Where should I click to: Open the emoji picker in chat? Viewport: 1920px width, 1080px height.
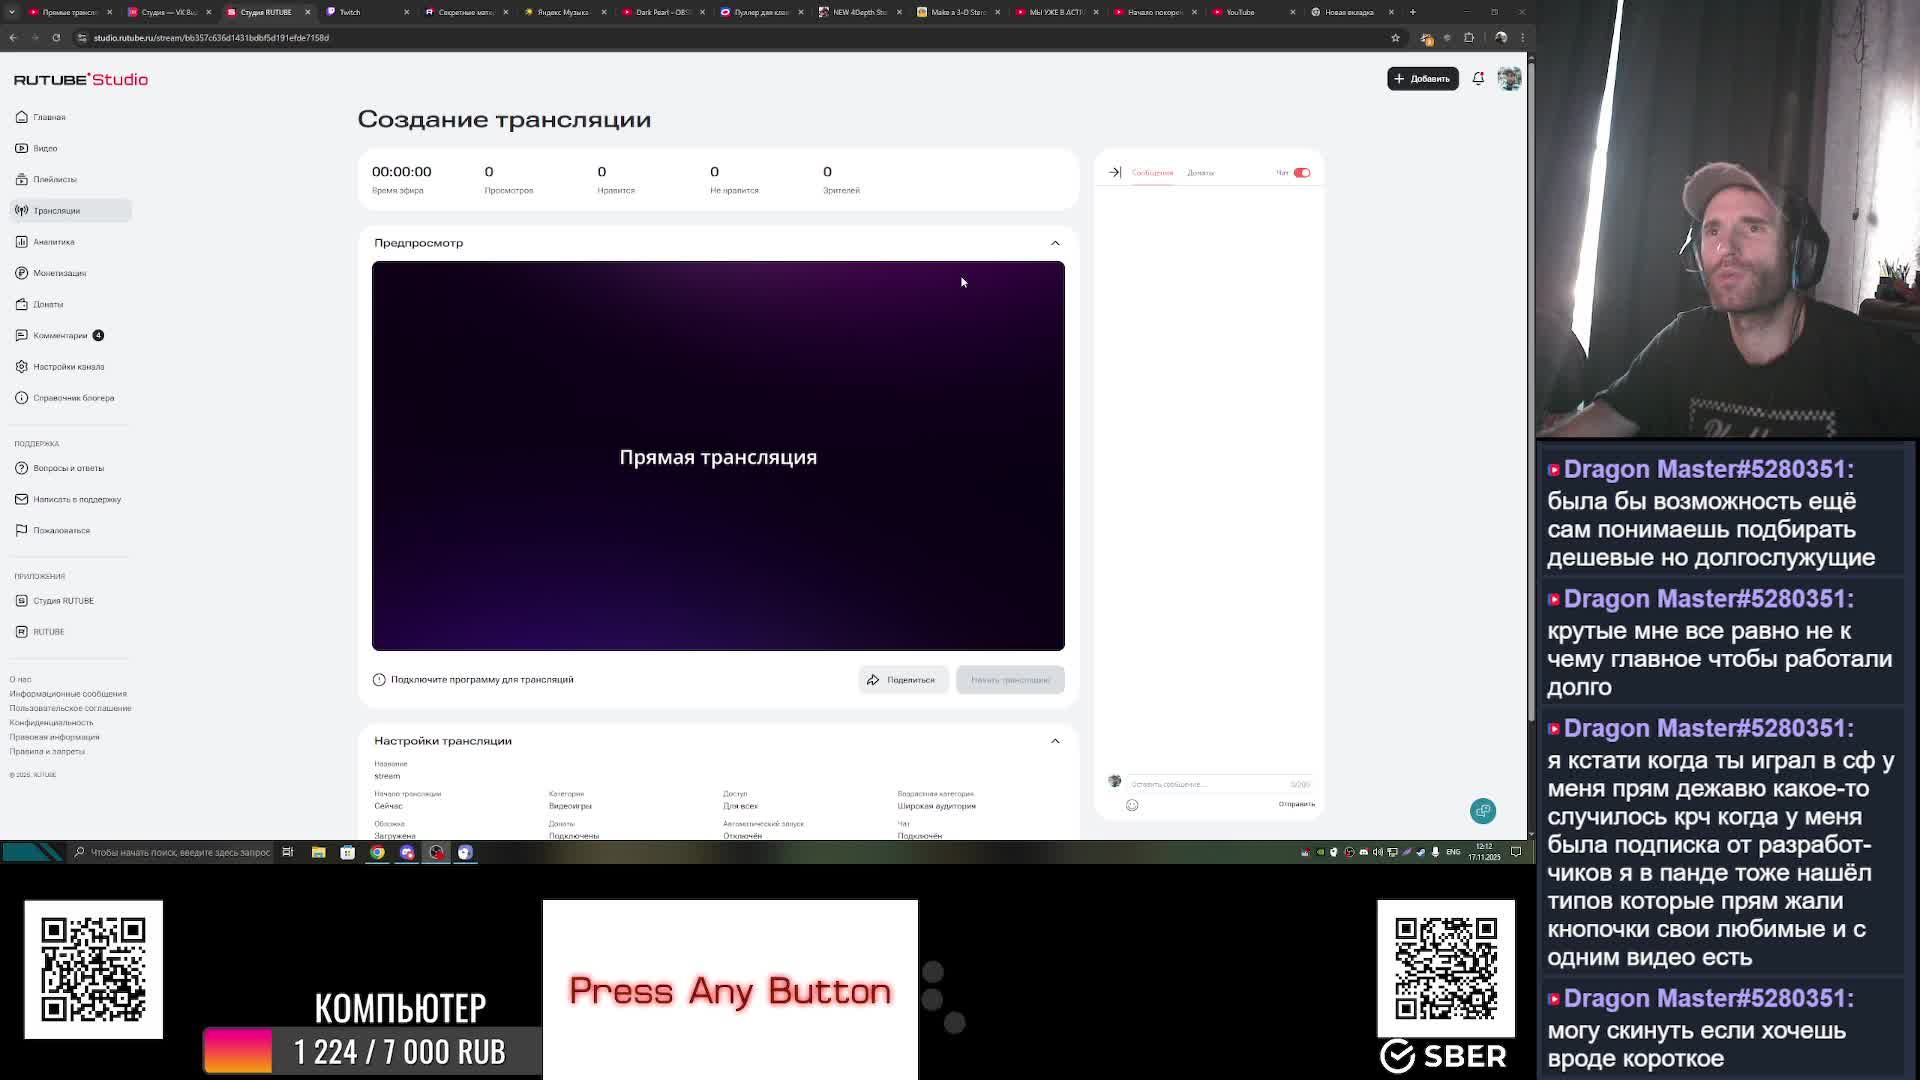(x=1132, y=805)
